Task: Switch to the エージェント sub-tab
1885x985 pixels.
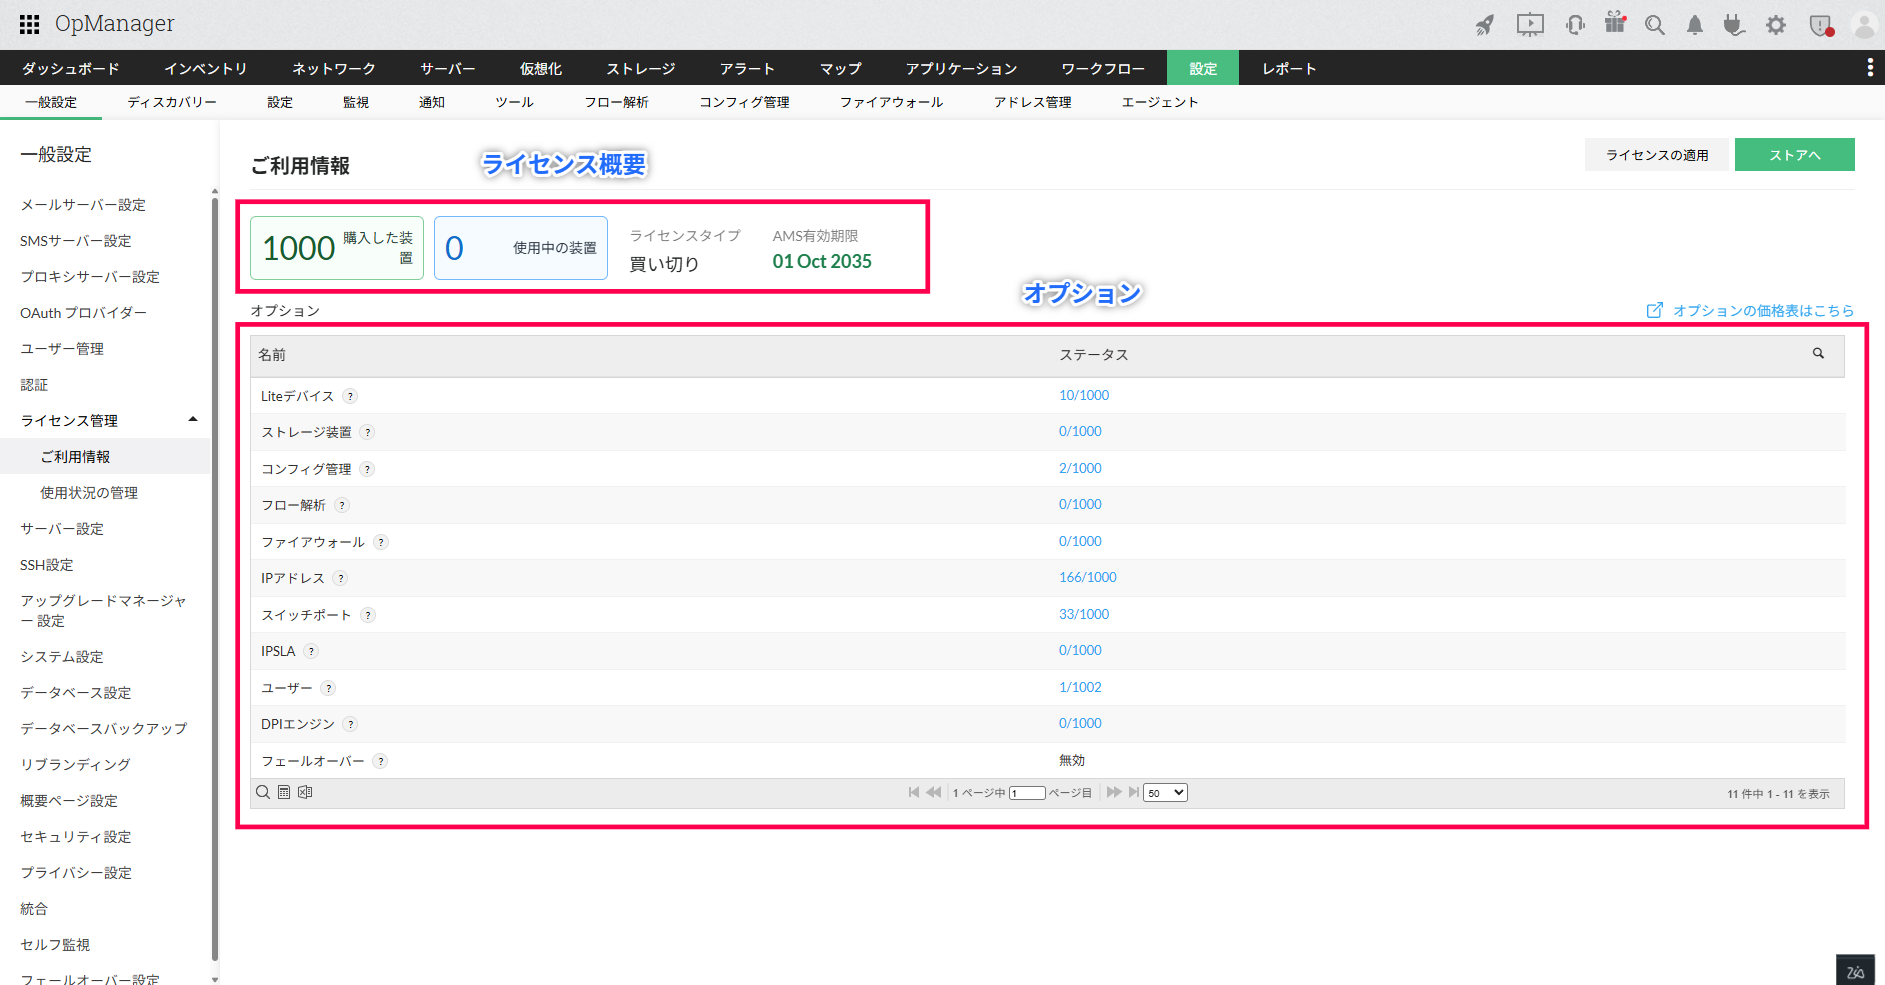Action: click(x=1160, y=102)
